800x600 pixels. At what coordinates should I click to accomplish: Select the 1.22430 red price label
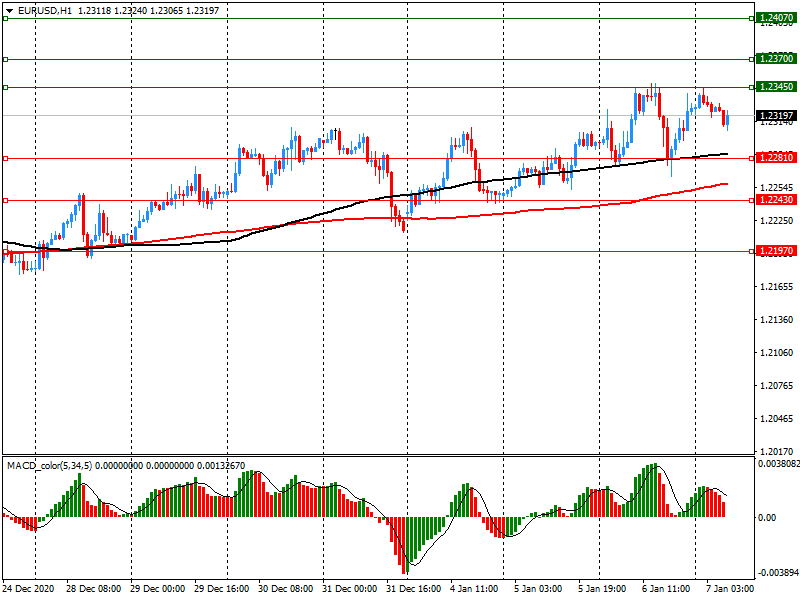click(776, 200)
